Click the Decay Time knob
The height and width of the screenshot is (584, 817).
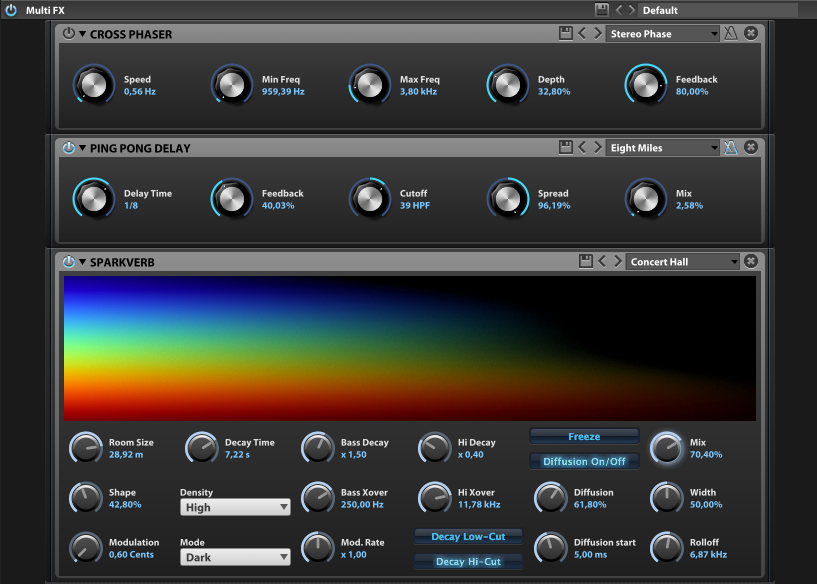point(202,448)
